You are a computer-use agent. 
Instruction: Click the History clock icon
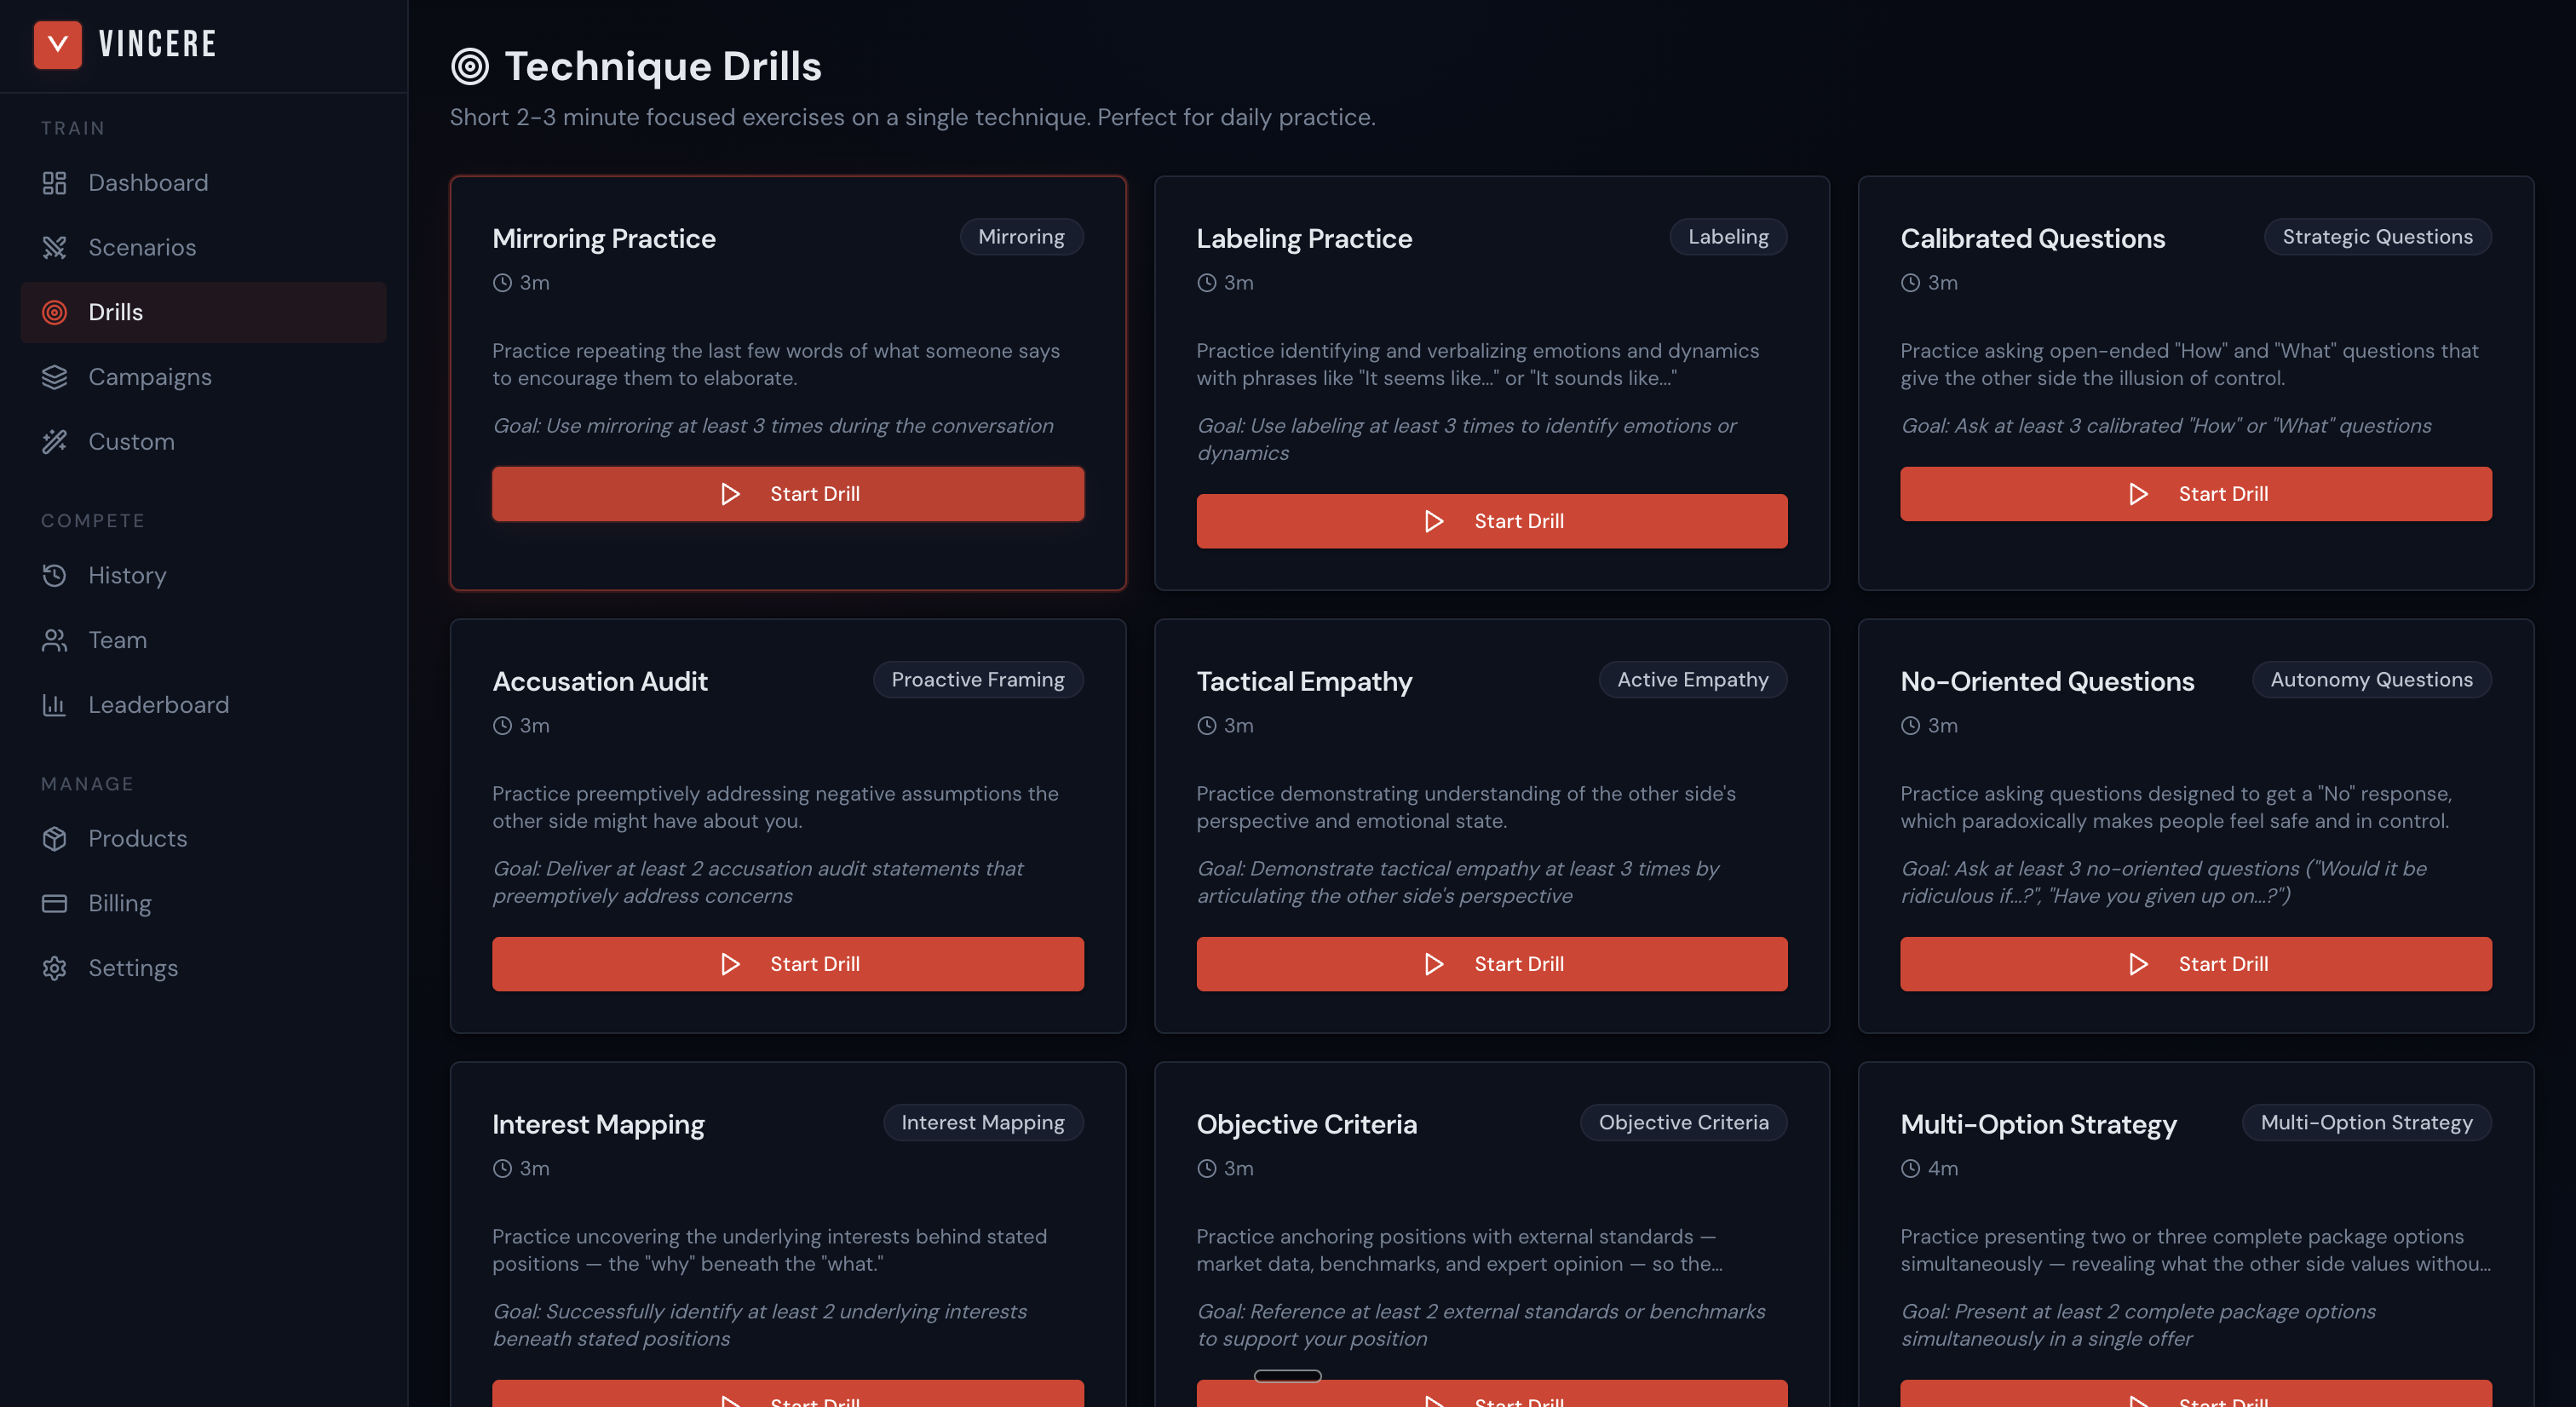point(54,575)
